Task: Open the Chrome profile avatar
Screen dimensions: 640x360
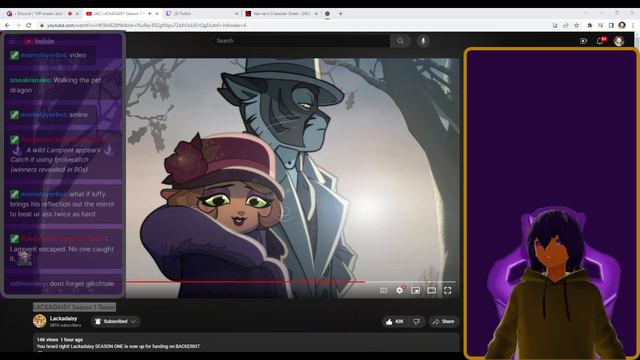Action: click(622, 25)
